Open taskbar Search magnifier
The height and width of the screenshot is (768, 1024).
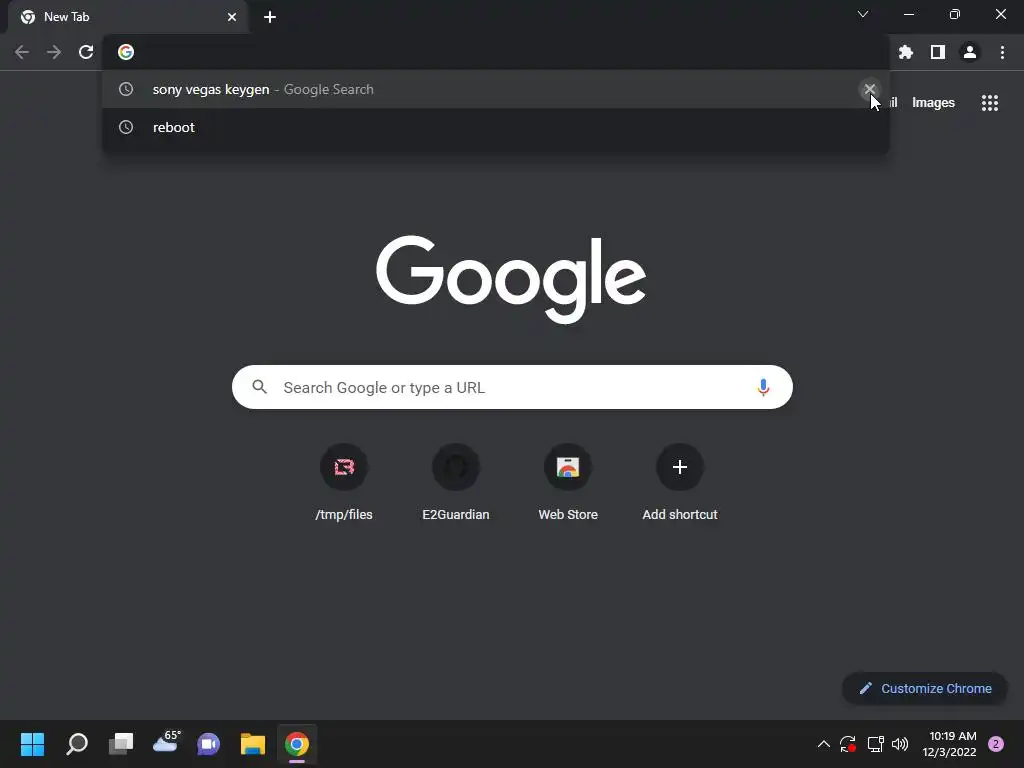tap(76, 744)
